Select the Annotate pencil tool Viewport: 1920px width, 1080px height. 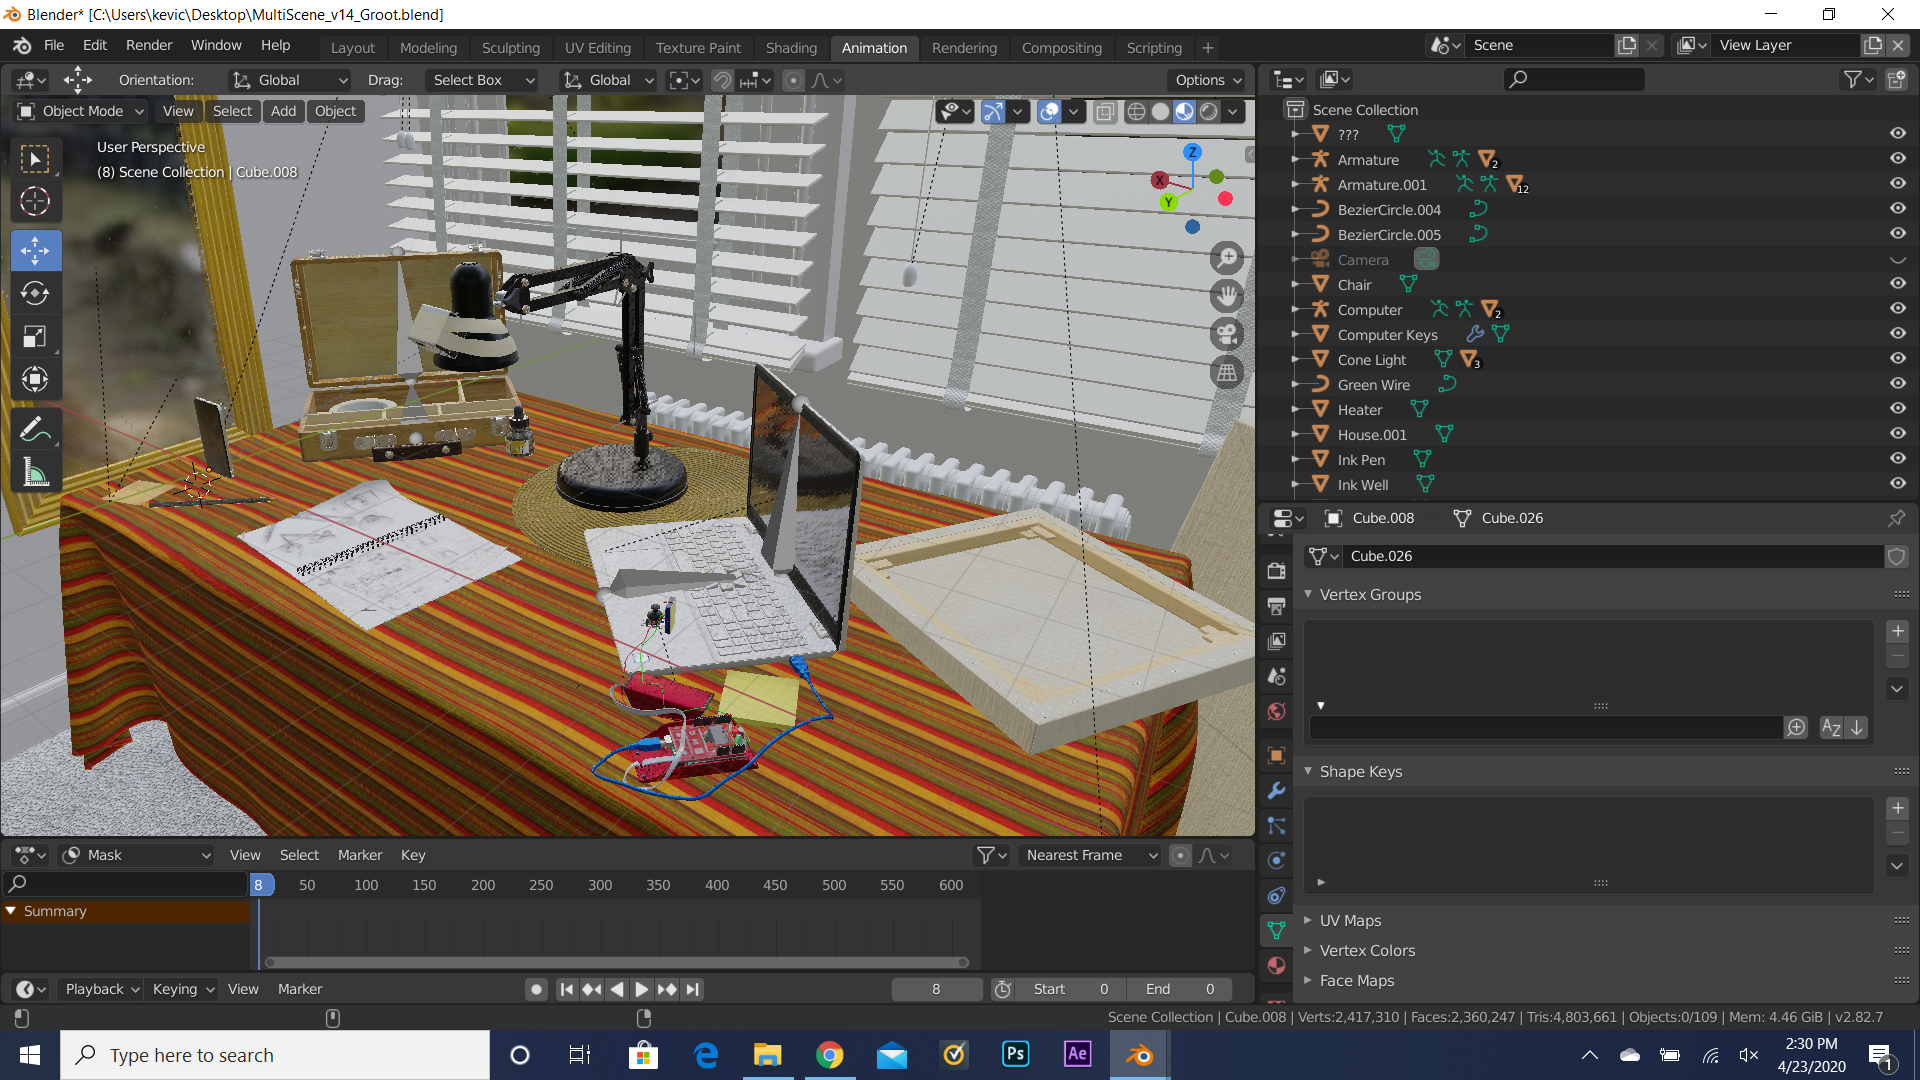[35, 430]
